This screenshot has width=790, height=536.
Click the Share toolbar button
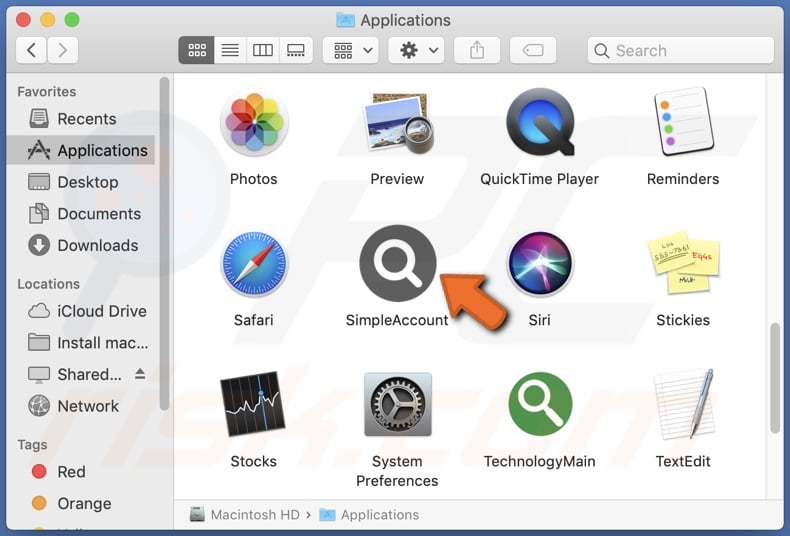point(477,50)
